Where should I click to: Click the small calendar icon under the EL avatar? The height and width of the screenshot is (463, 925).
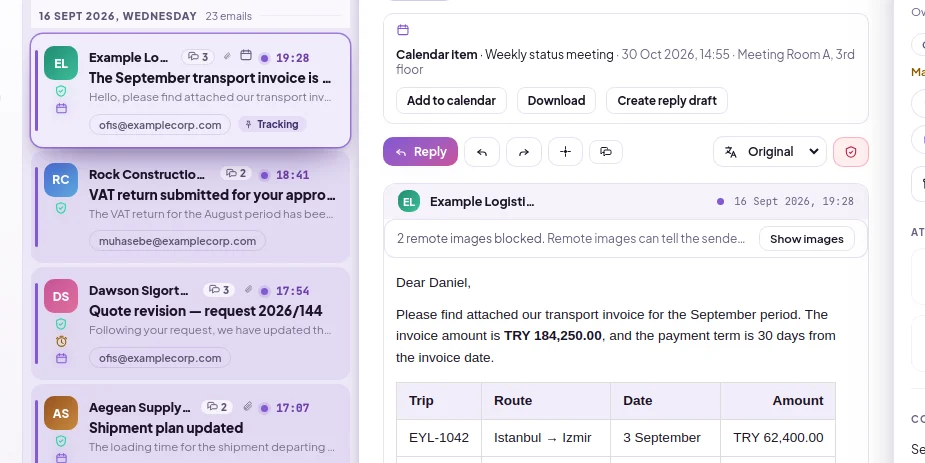click(61, 109)
